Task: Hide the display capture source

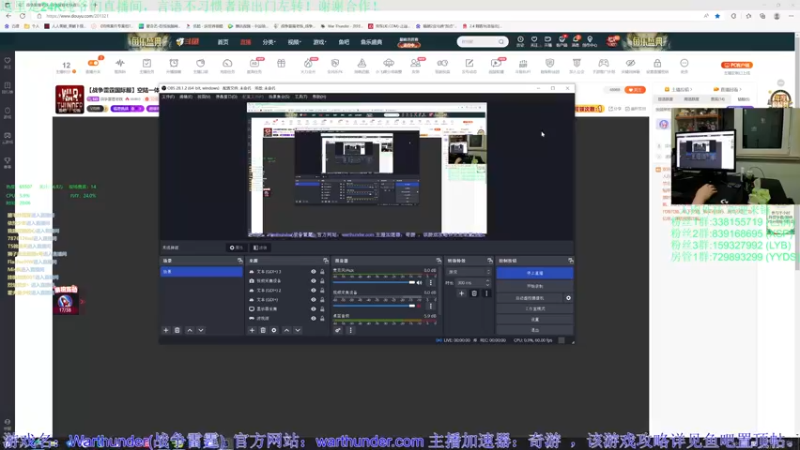Action: coord(313,309)
